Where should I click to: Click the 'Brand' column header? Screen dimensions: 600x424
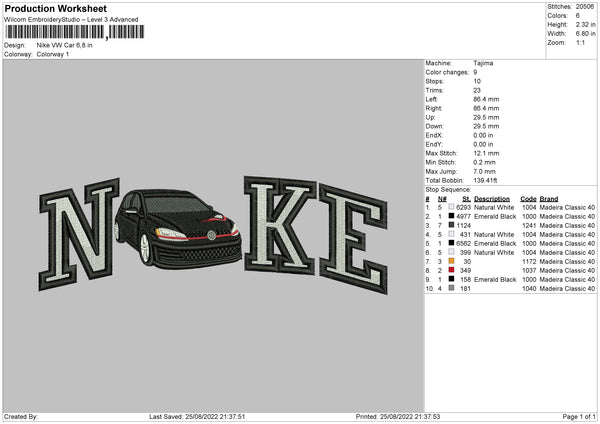click(x=549, y=199)
